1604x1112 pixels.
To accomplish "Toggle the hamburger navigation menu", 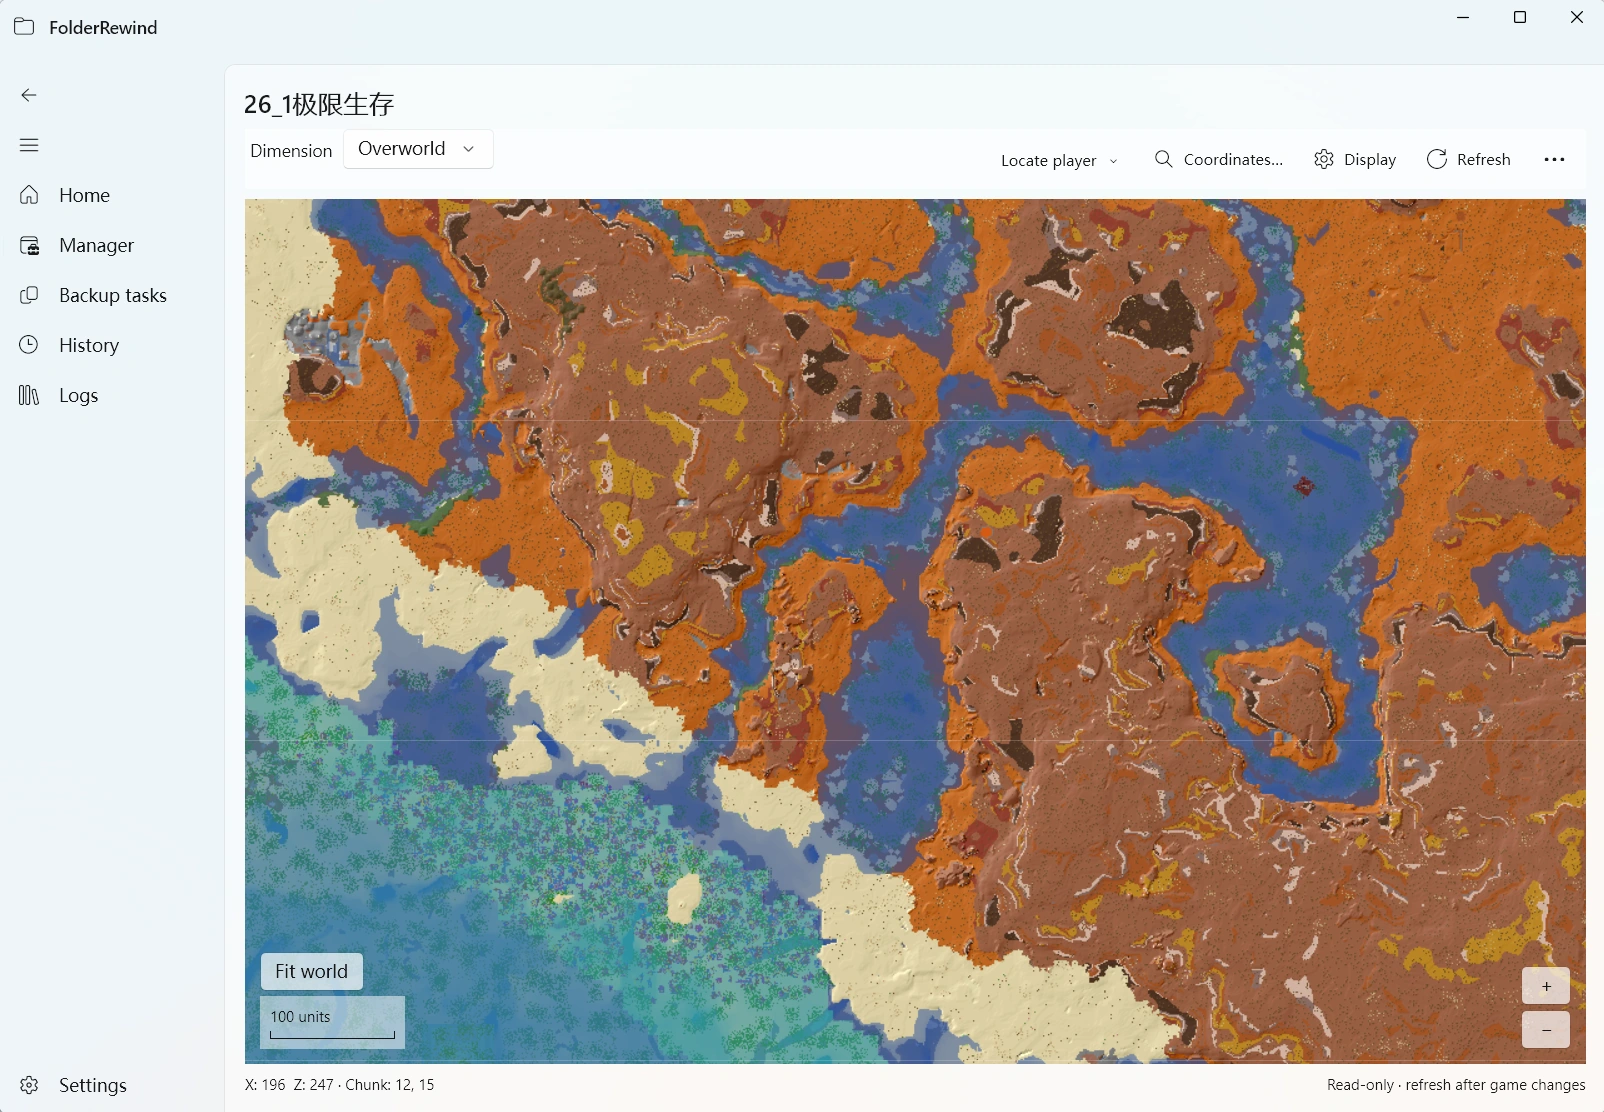I will point(29,145).
